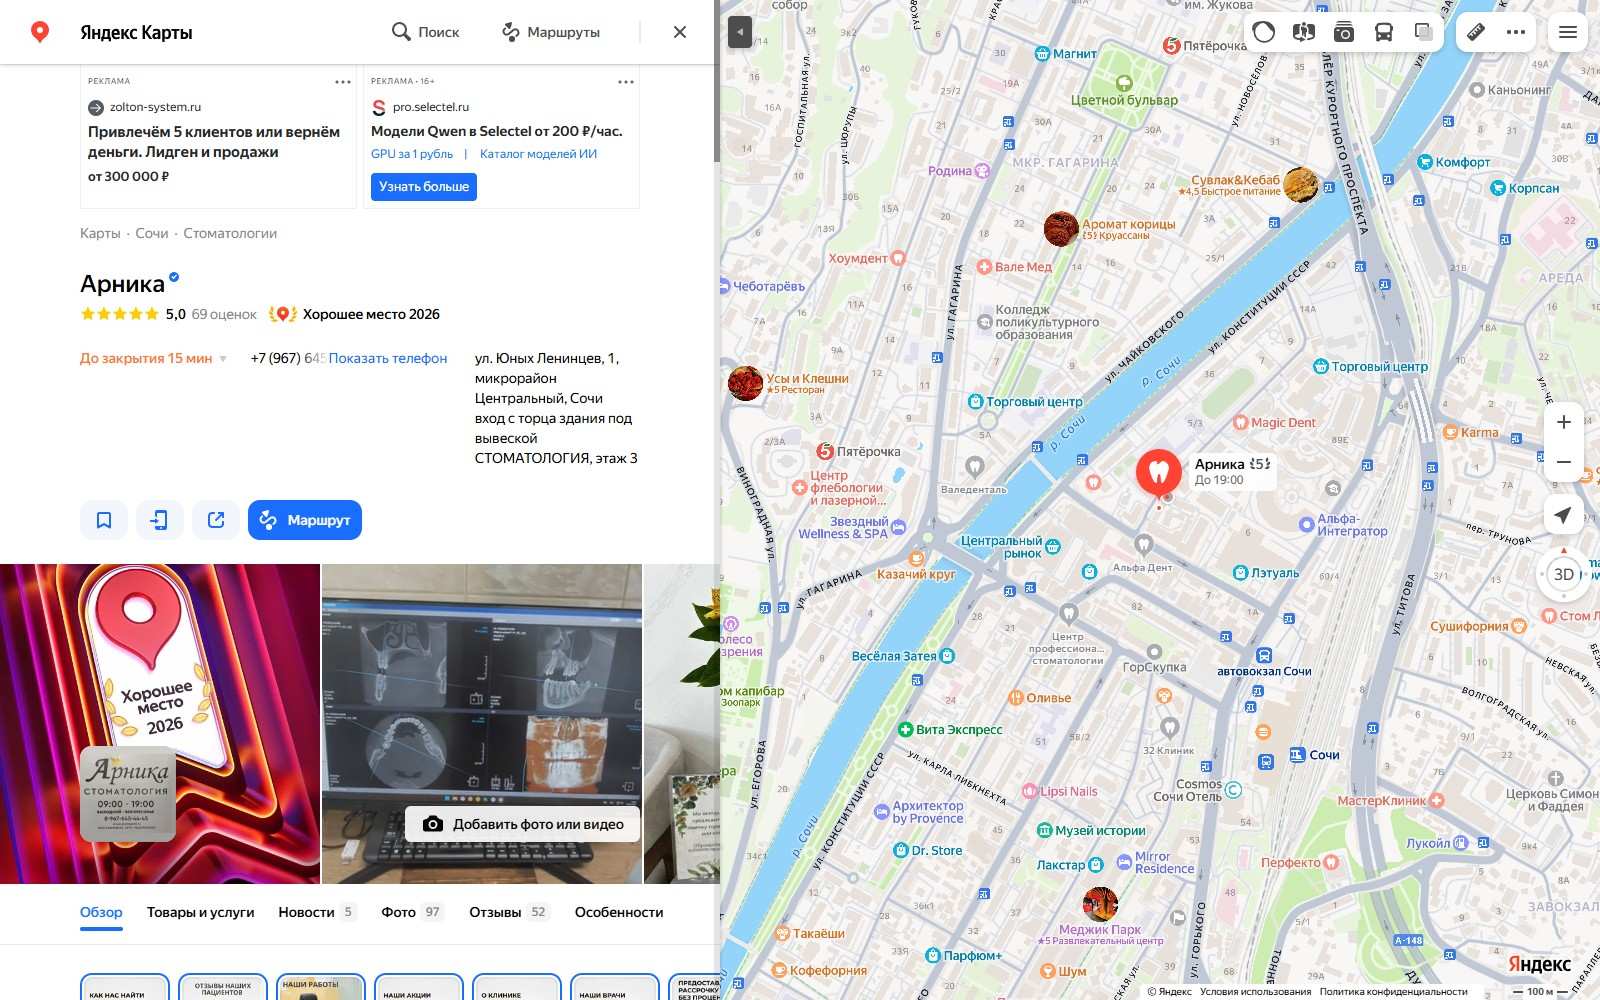Go to Сочи breadcrumb

tap(152, 233)
